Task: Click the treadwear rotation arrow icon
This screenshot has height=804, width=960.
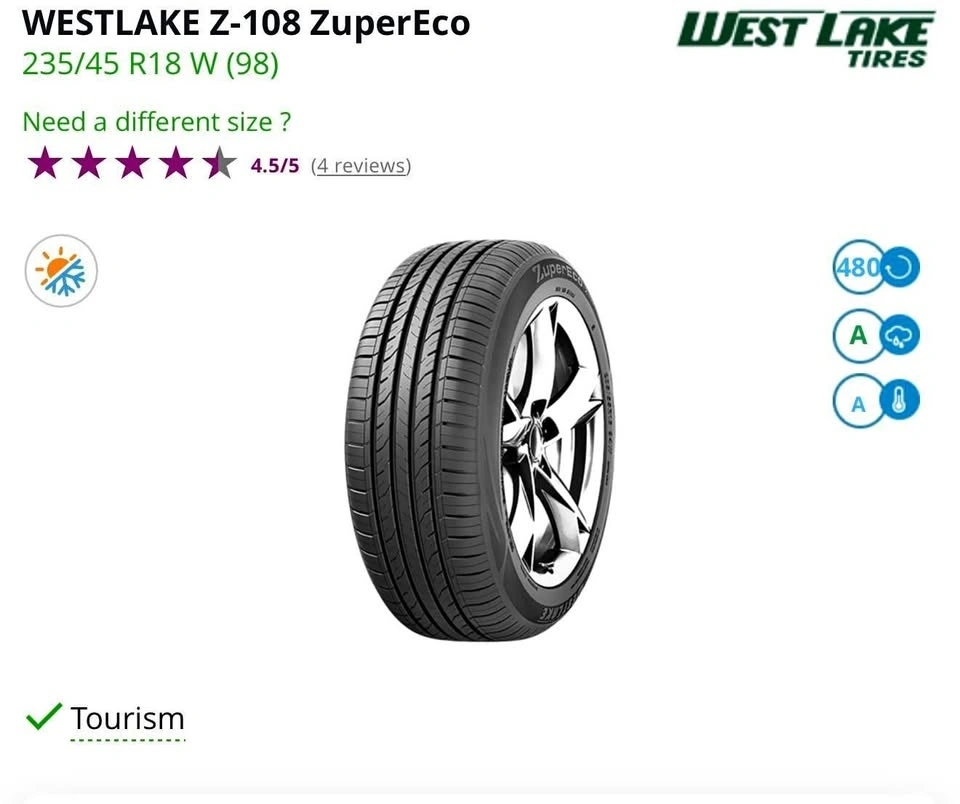Action: (x=899, y=268)
